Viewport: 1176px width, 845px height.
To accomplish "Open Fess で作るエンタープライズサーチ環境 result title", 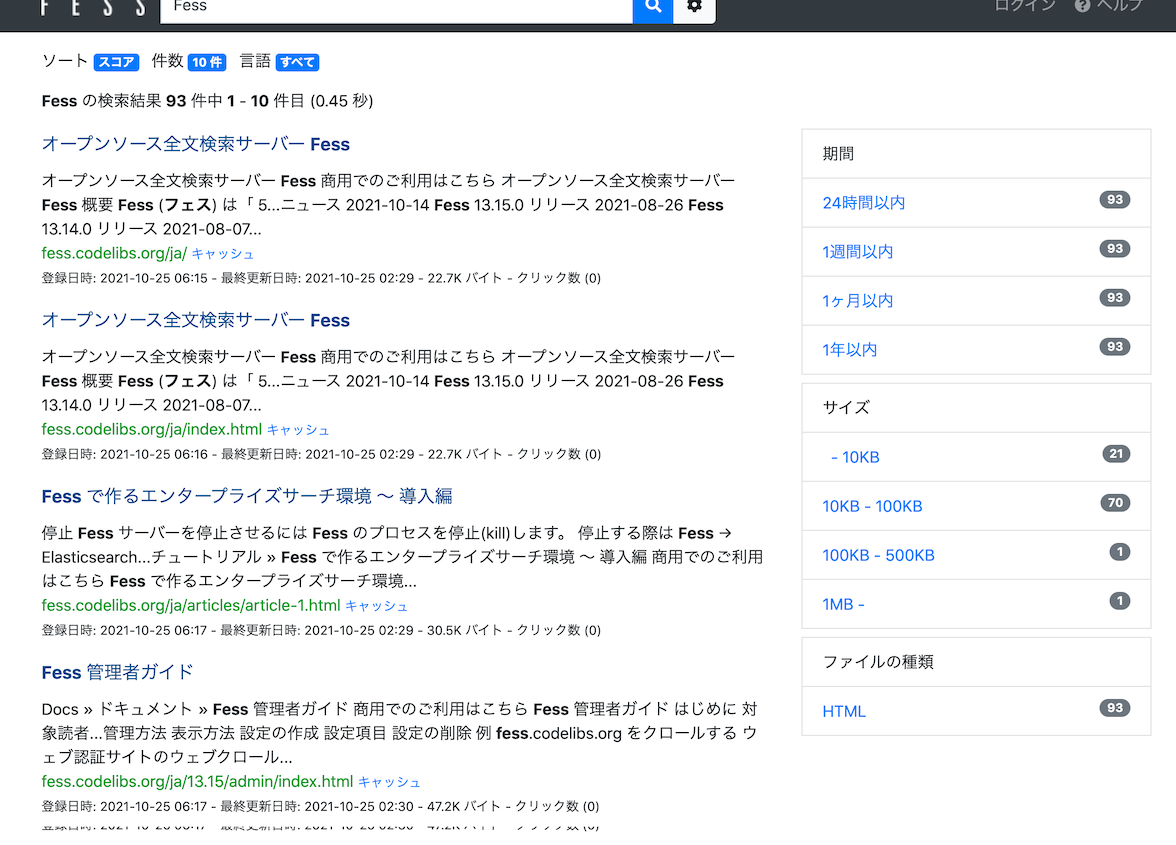I will click(x=247, y=496).
